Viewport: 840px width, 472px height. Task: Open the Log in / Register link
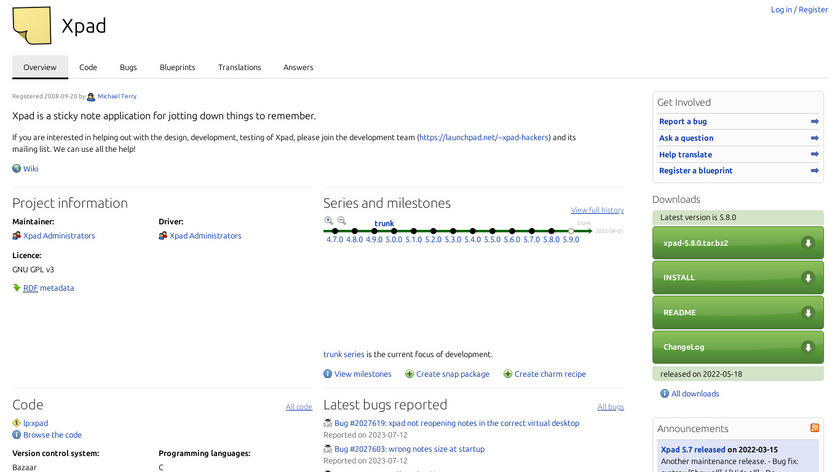click(799, 10)
